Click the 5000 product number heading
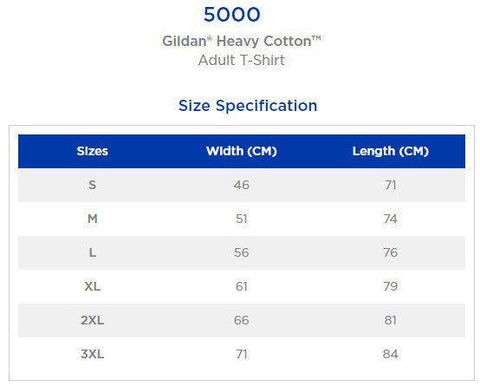 pos(232,15)
